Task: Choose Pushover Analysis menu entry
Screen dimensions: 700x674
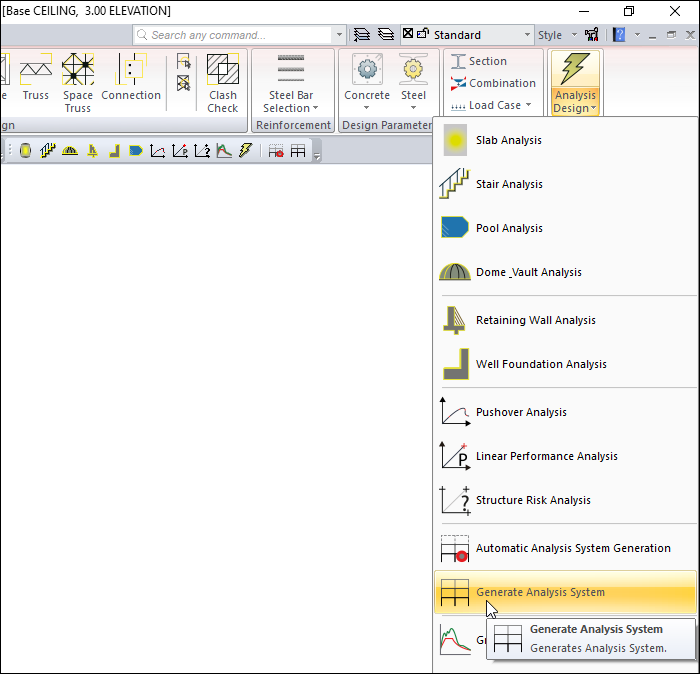Action: (x=521, y=412)
